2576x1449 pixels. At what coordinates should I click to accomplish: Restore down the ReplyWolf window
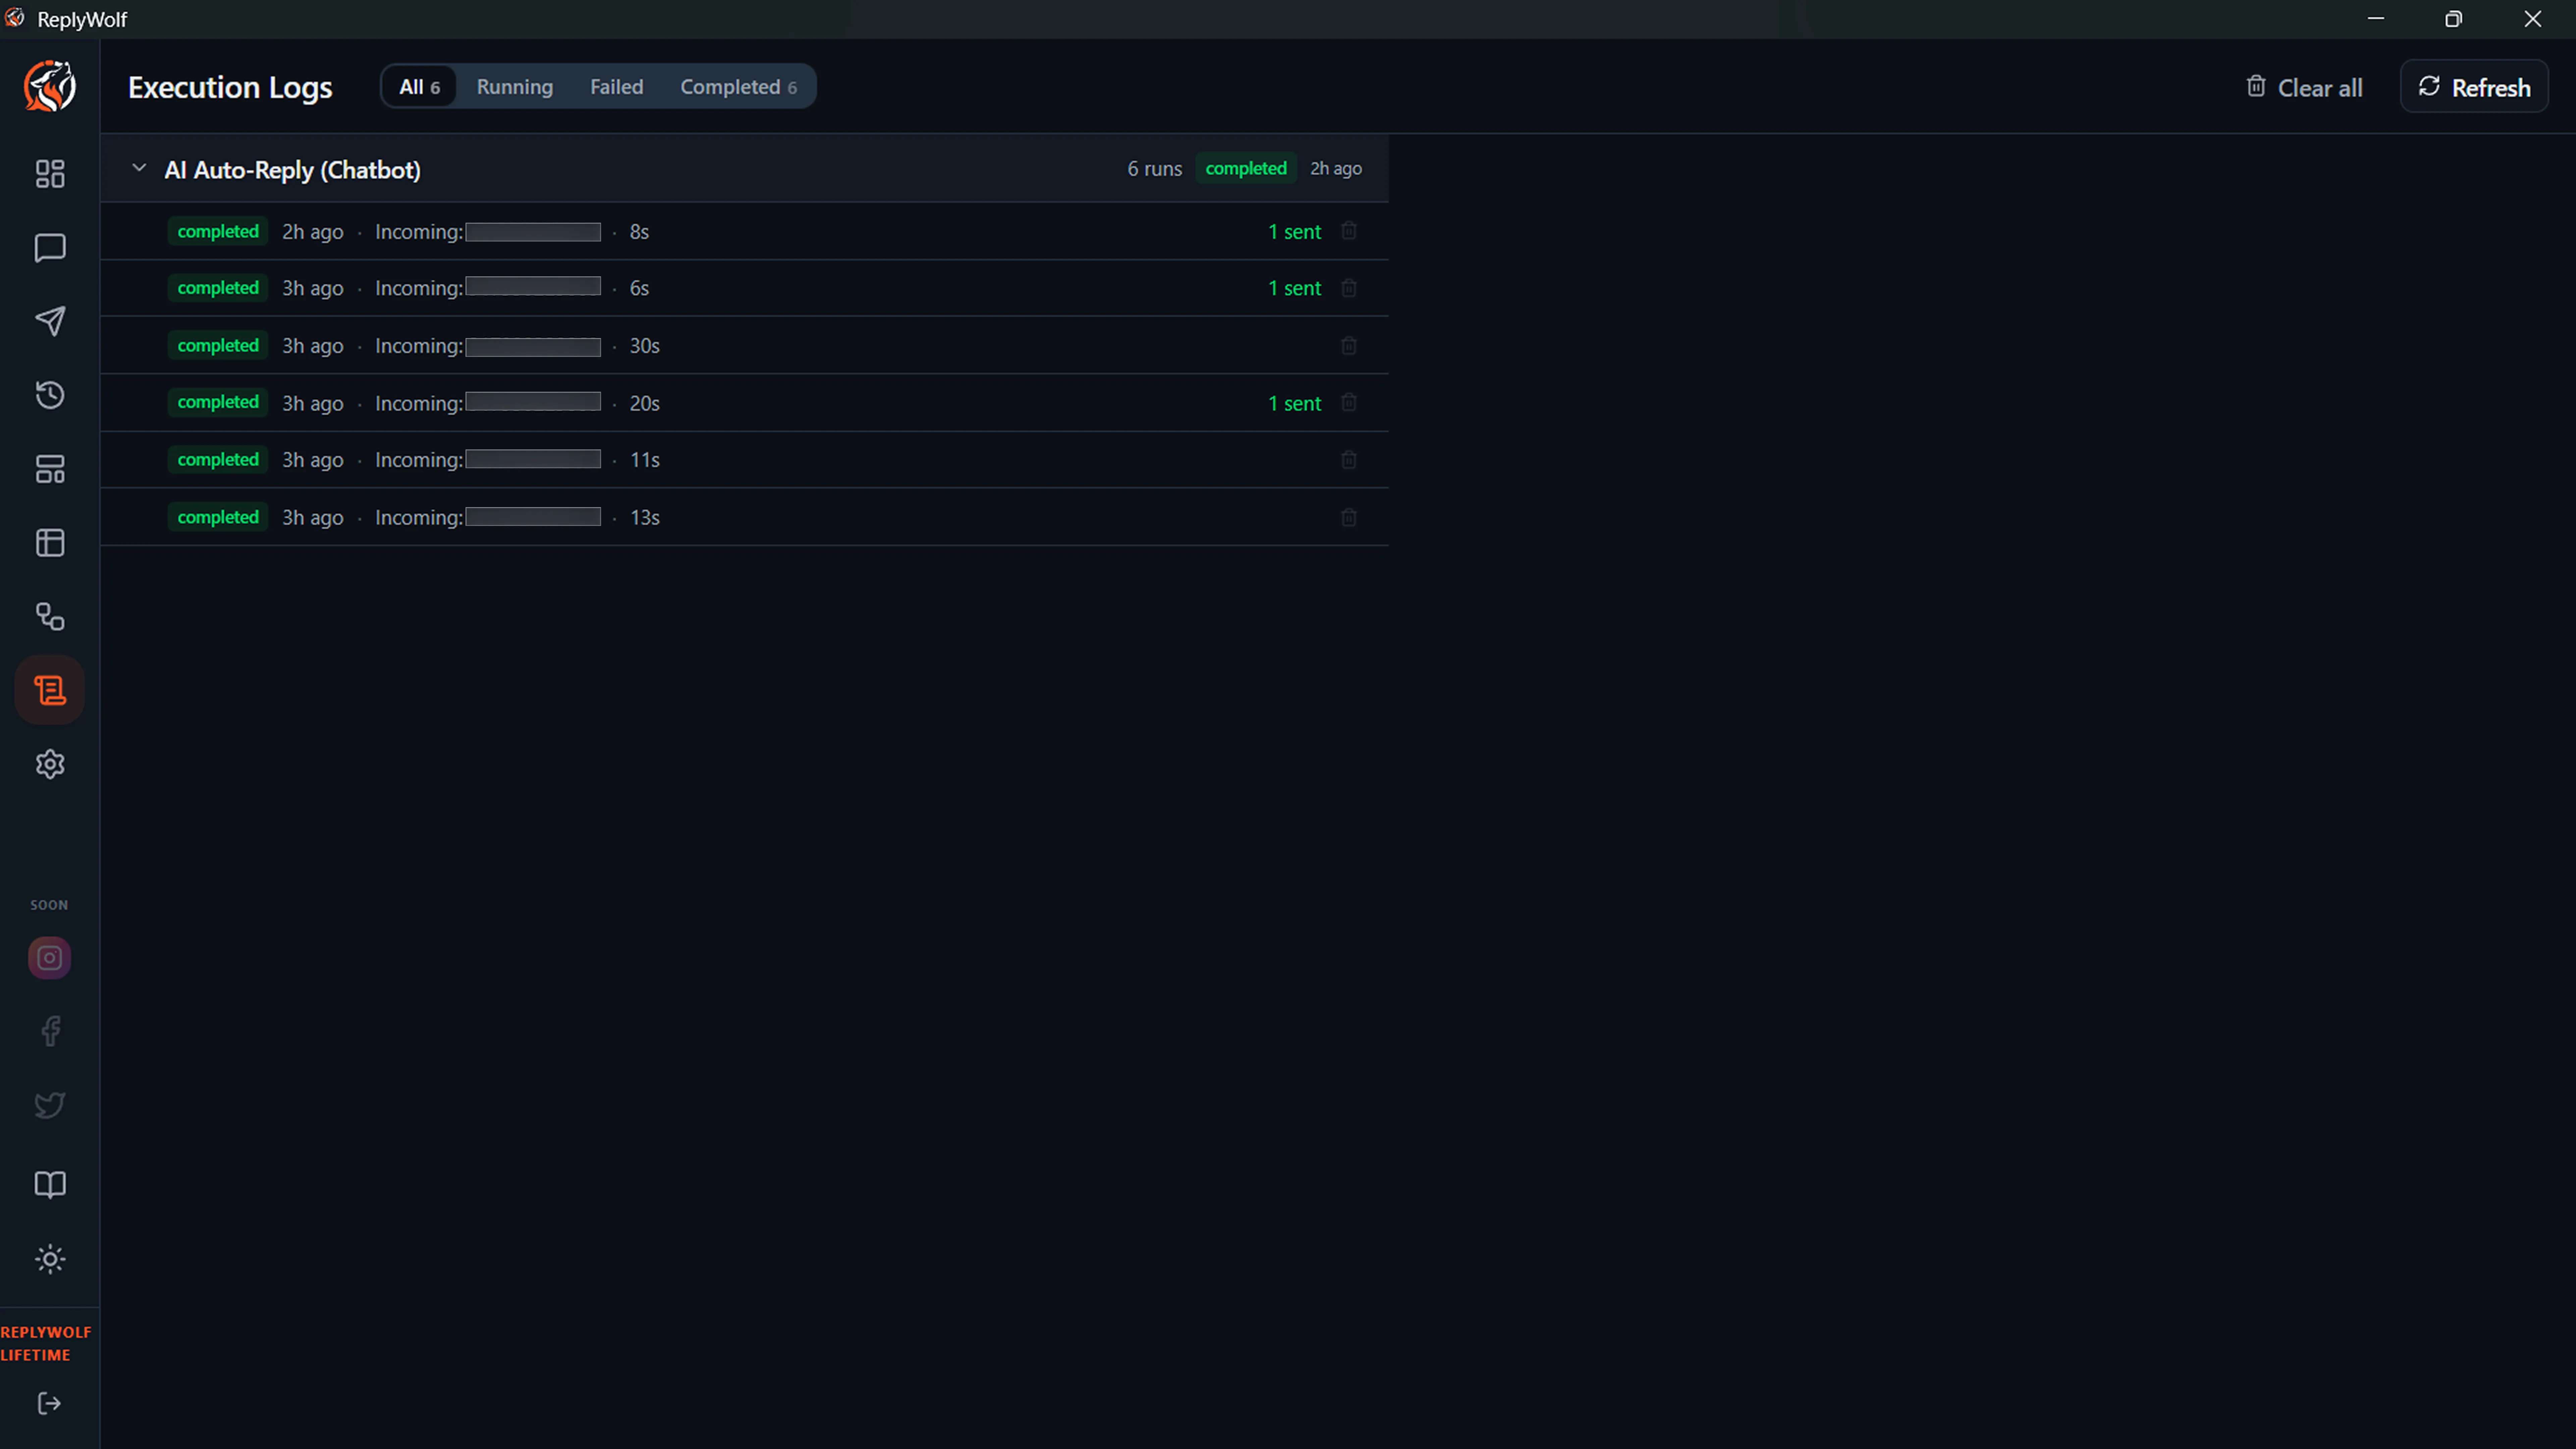[x=2453, y=19]
